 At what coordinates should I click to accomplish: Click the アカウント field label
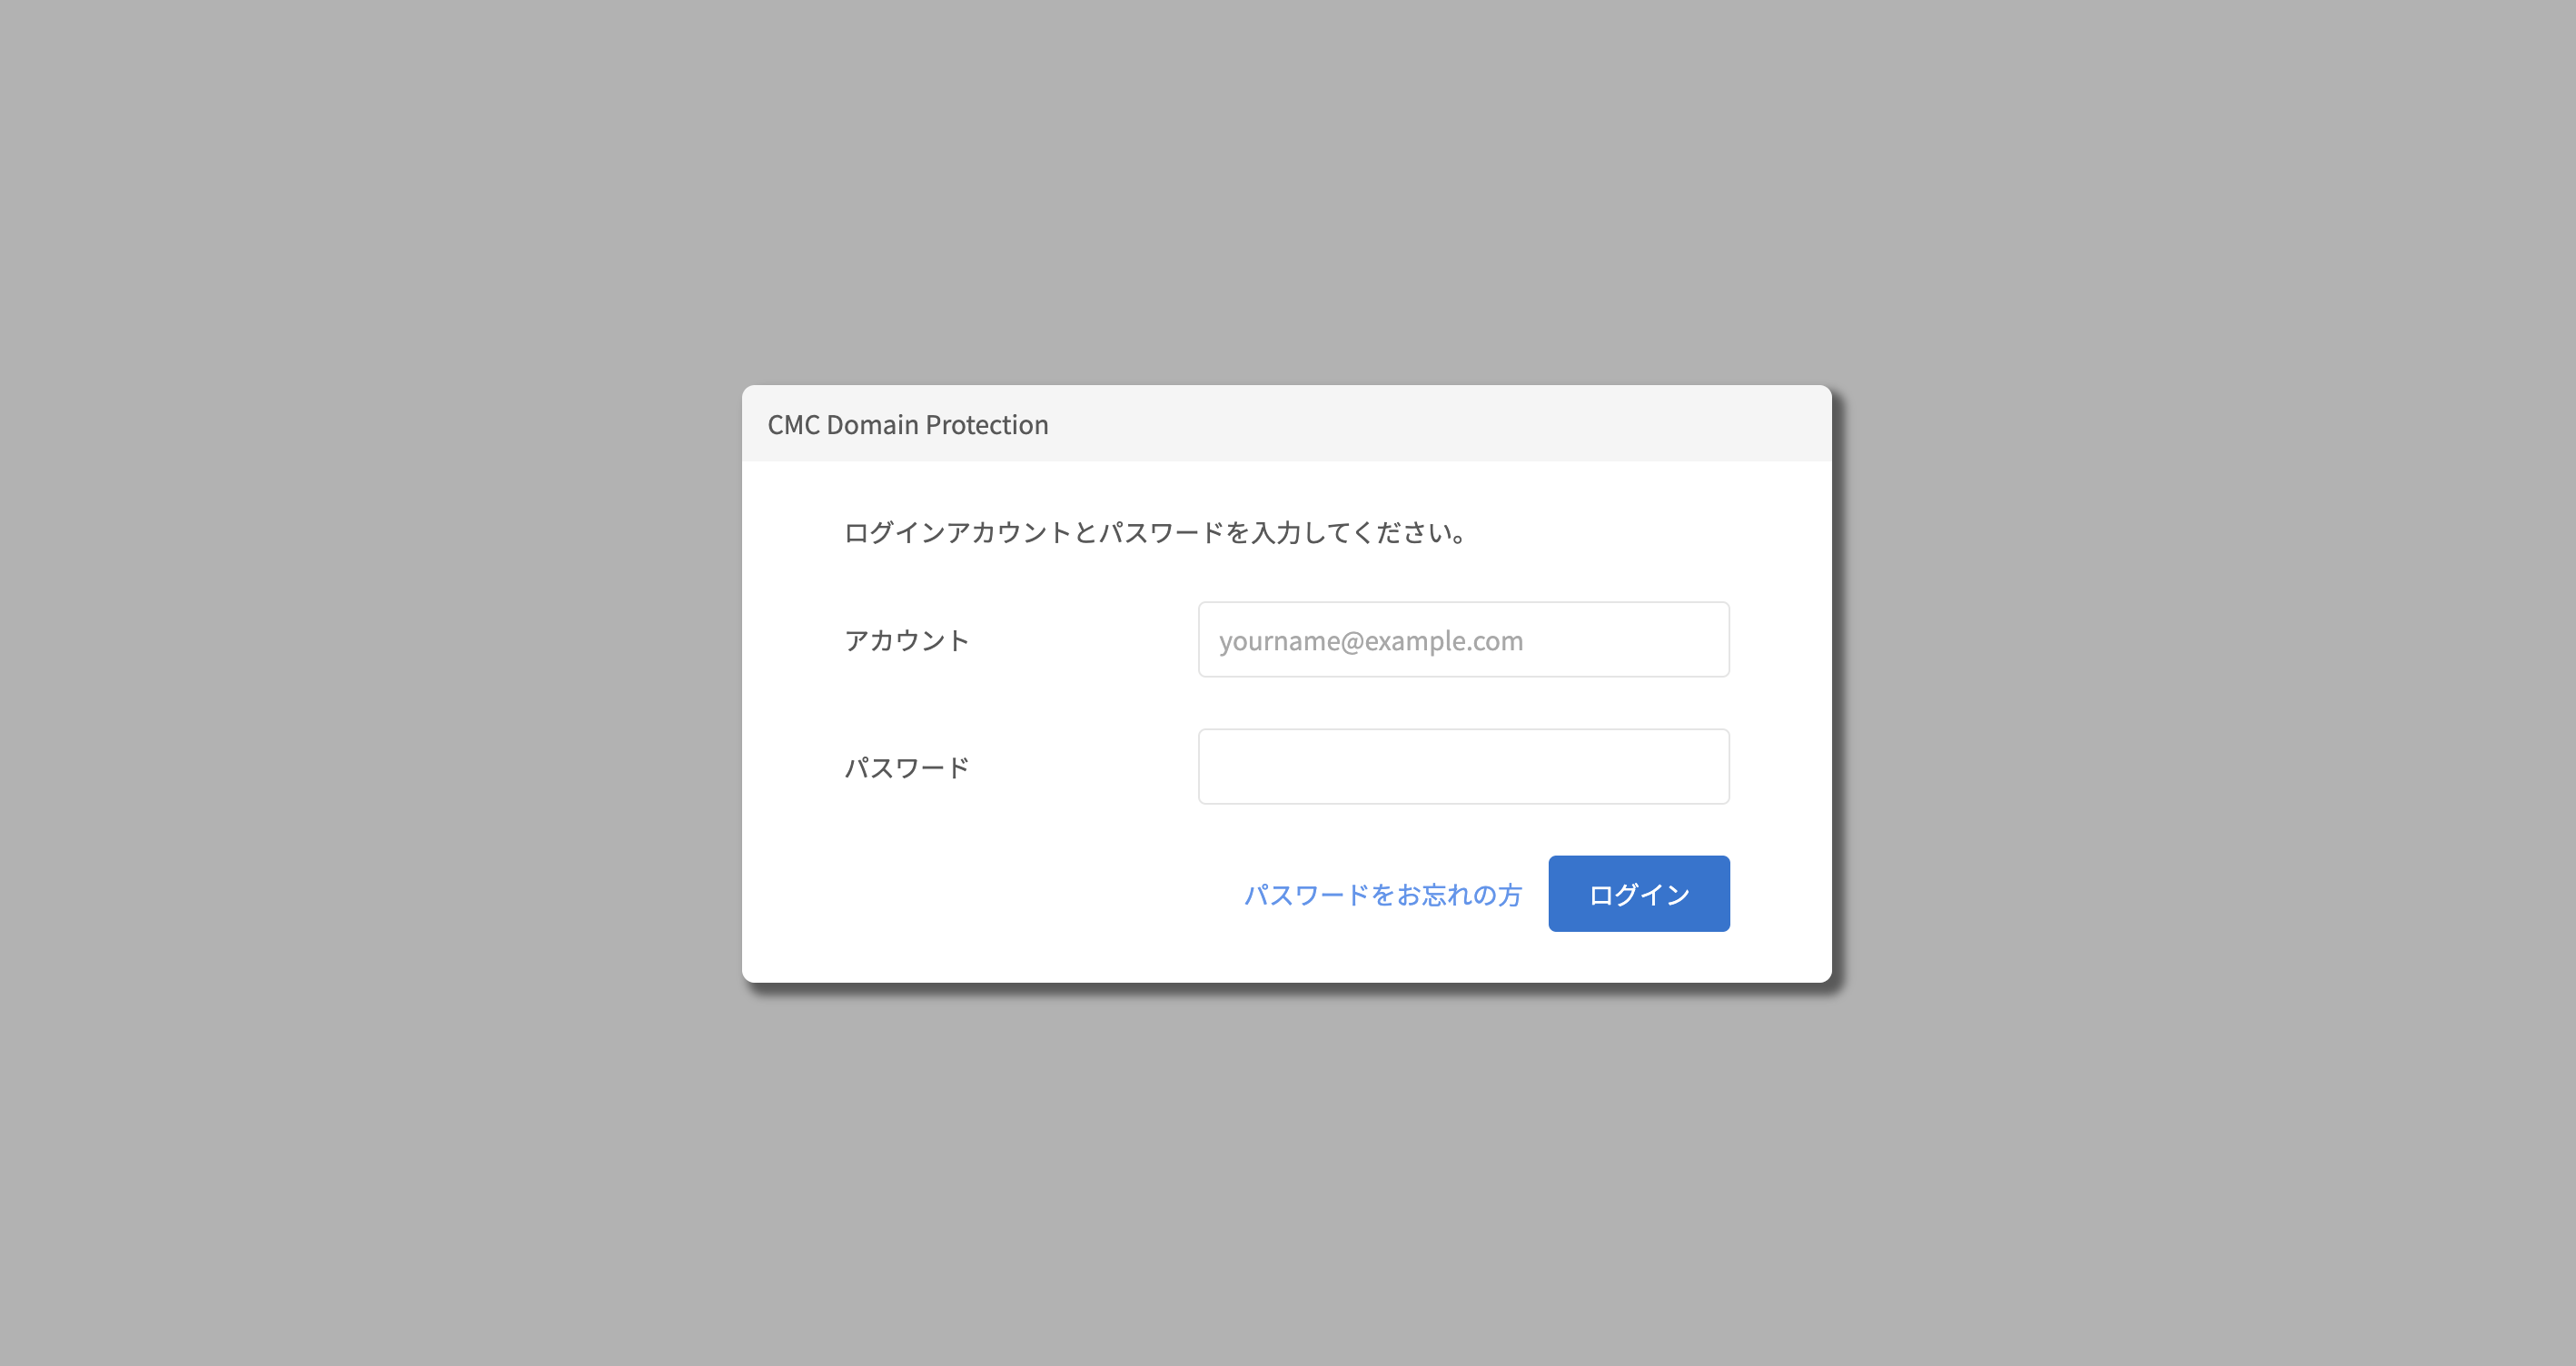(x=907, y=640)
